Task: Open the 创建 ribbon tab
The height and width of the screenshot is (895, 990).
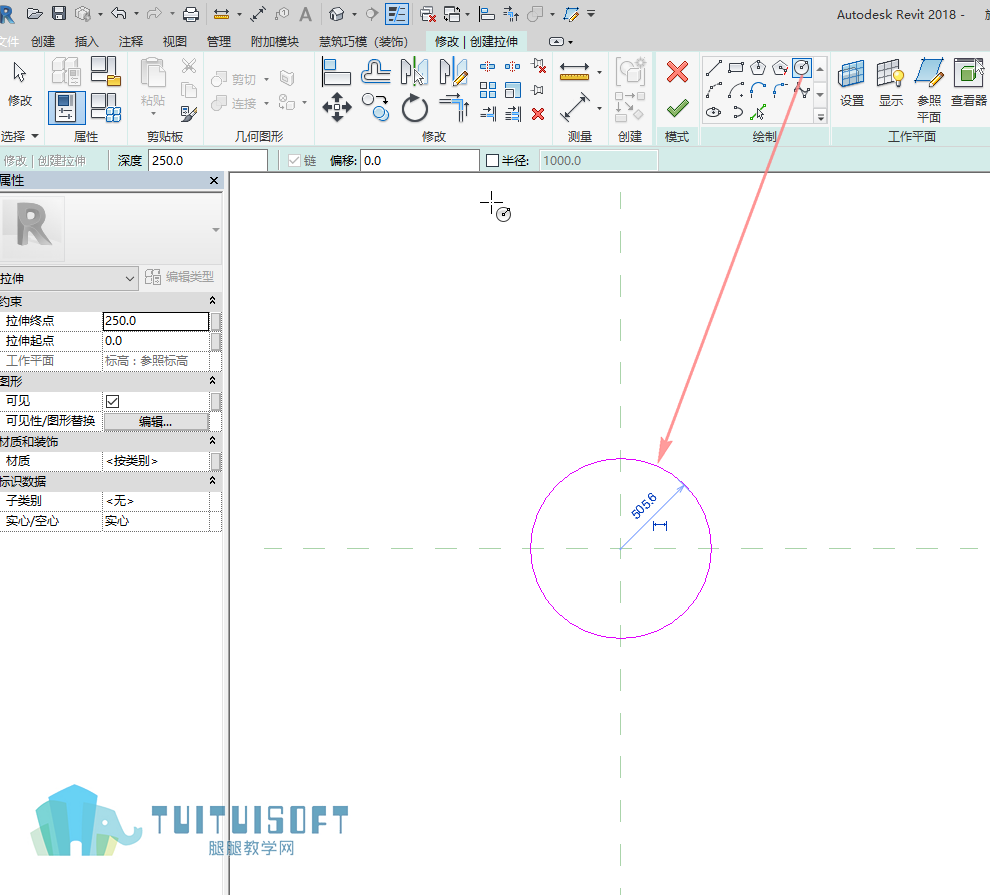Action: (x=43, y=42)
